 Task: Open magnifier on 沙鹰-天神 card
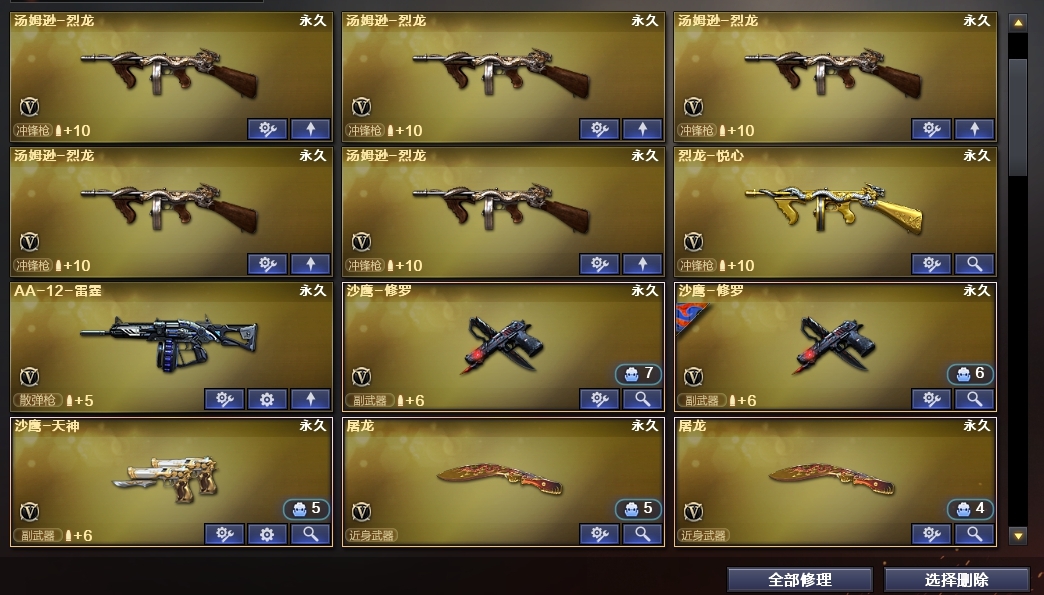pyautogui.click(x=310, y=534)
